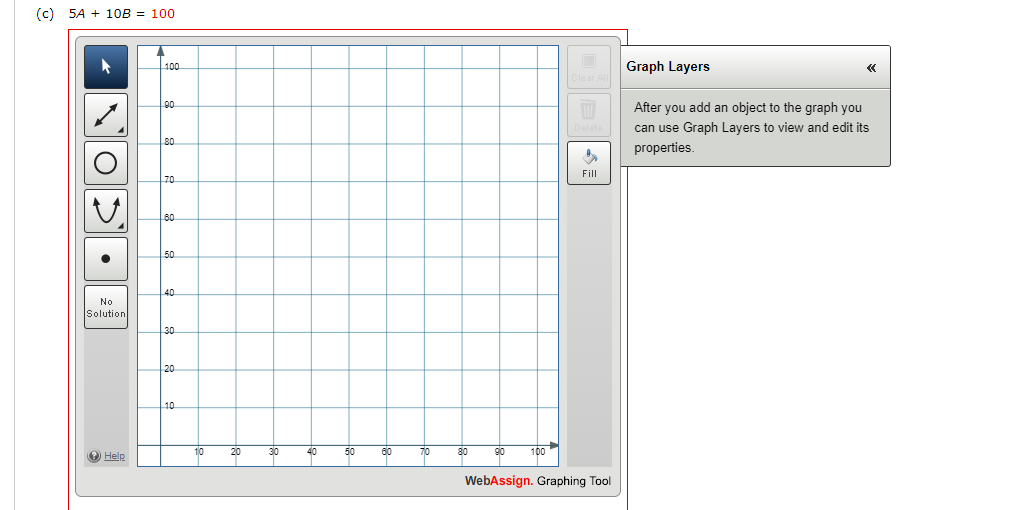
Task: Click the WebAssign Graphing Tool label
Action: 538,481
